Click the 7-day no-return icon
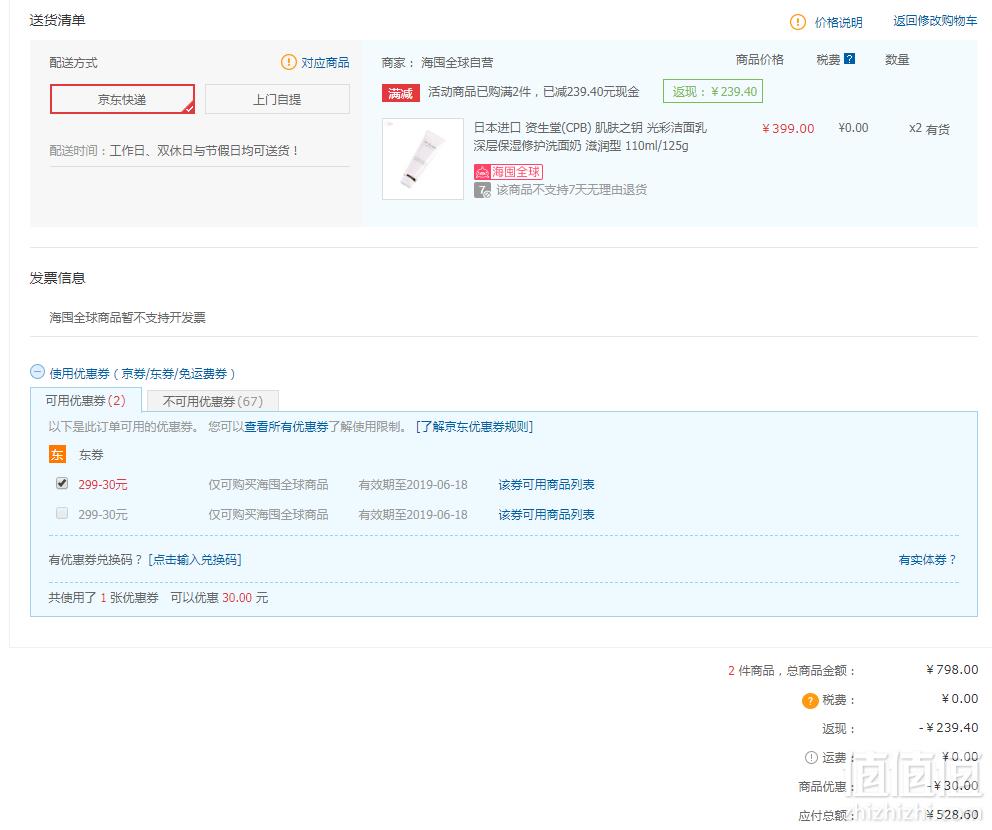This screenshot has height=830, width=992. pos(482,190)
